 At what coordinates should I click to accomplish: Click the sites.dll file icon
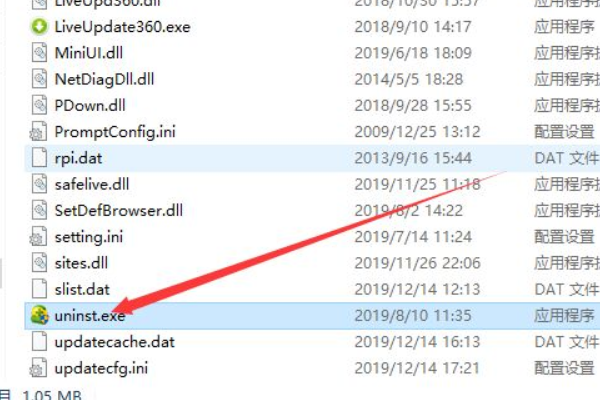pyautogui.click(x=39, y=263)
